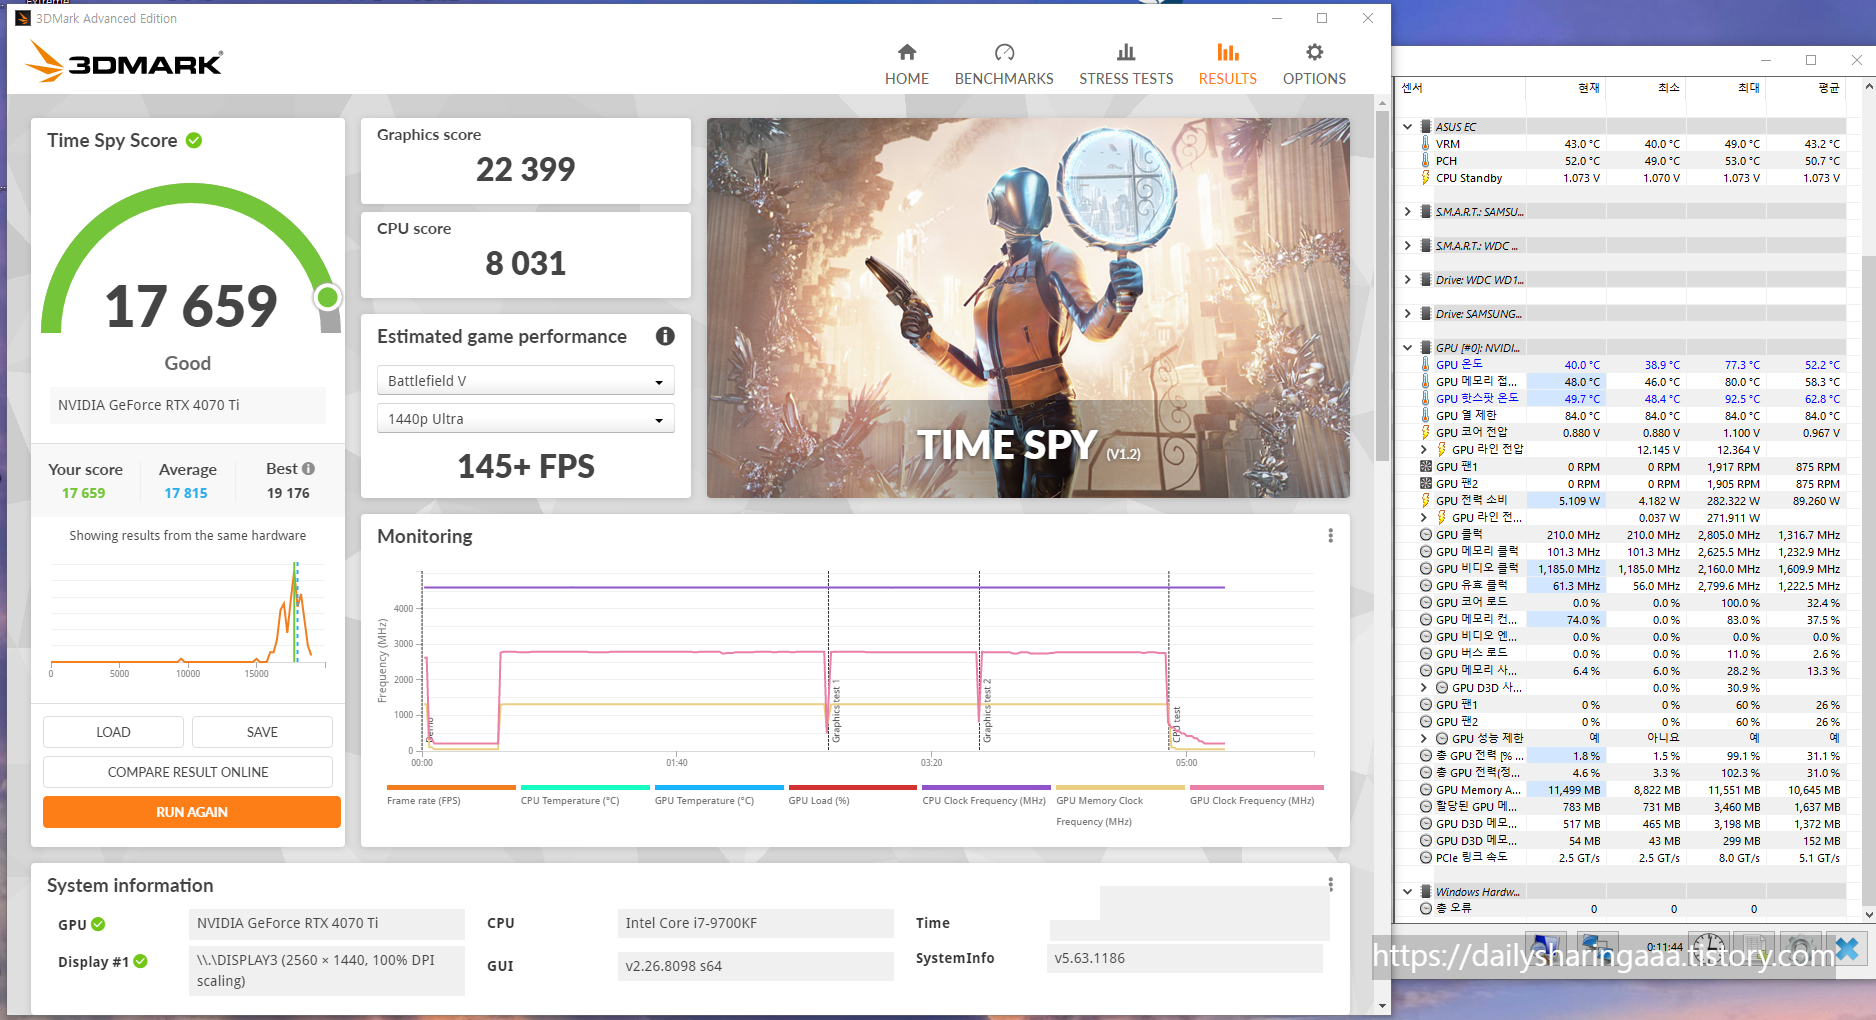The width and height of the screenshot is (1876, 1020).
Task: Go to the HOME tab
Action: [x=907, y=65]
